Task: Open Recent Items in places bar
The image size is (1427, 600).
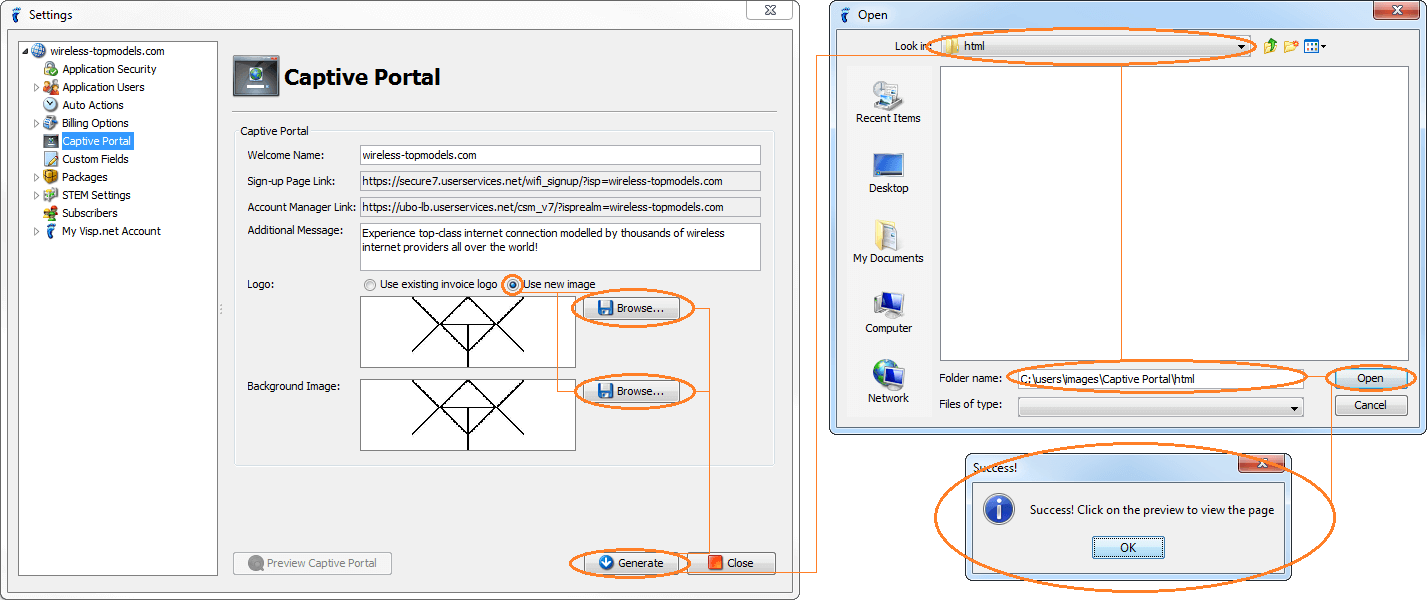Action: 888,102
